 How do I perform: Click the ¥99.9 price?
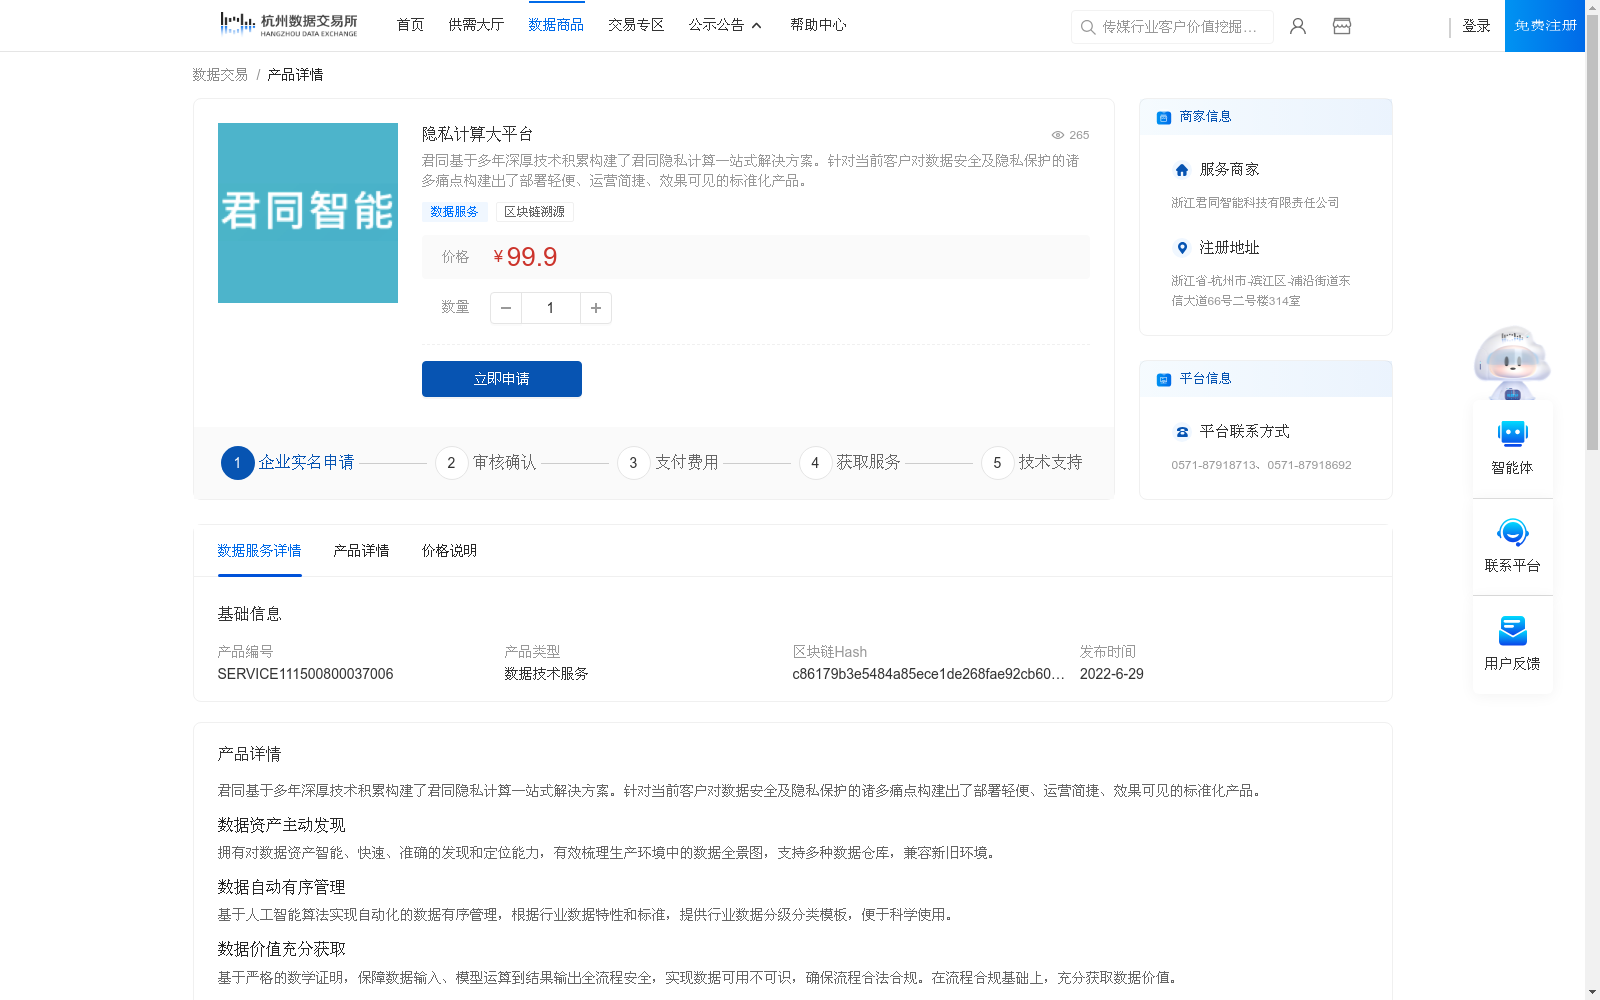(525, 257)
